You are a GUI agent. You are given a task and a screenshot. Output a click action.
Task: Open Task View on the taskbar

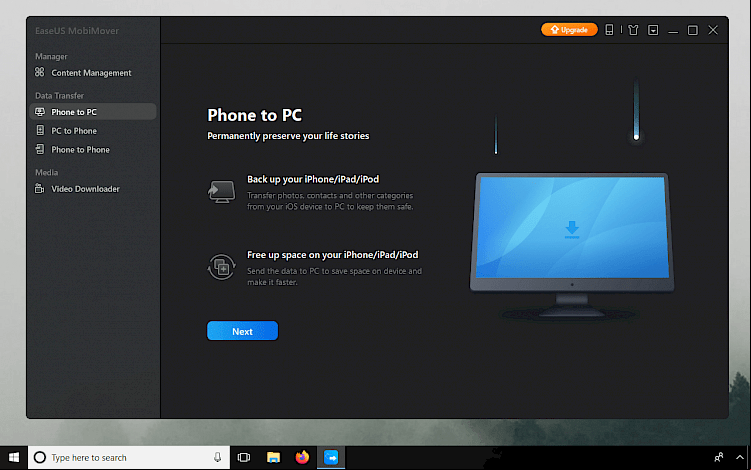coord(244,458)
